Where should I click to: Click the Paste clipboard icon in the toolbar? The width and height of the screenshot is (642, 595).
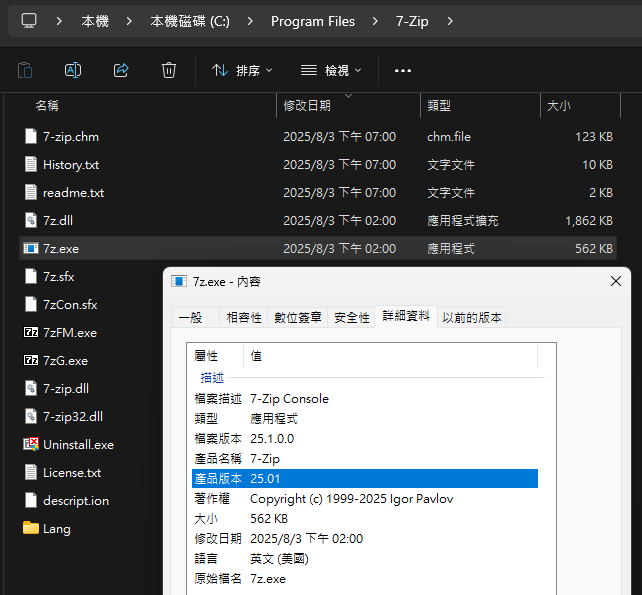click(x=25, y=70)
